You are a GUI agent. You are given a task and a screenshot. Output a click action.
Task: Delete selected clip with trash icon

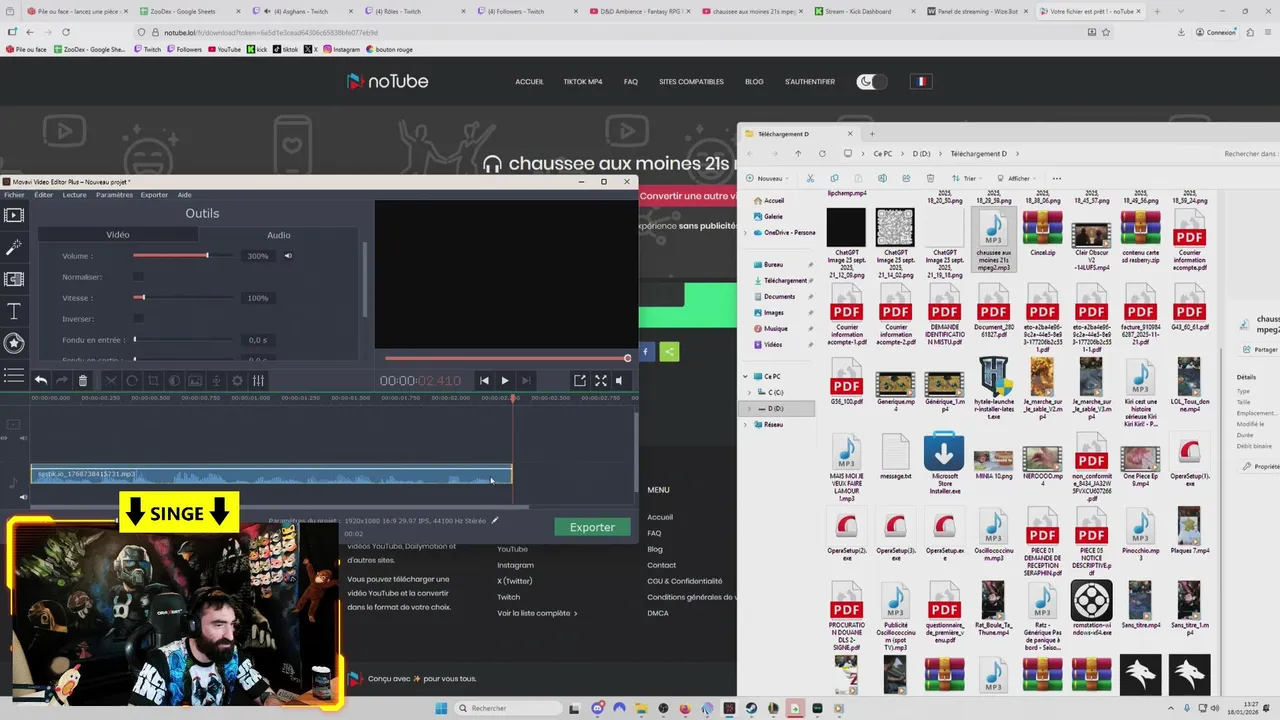(x=83, y=380)
